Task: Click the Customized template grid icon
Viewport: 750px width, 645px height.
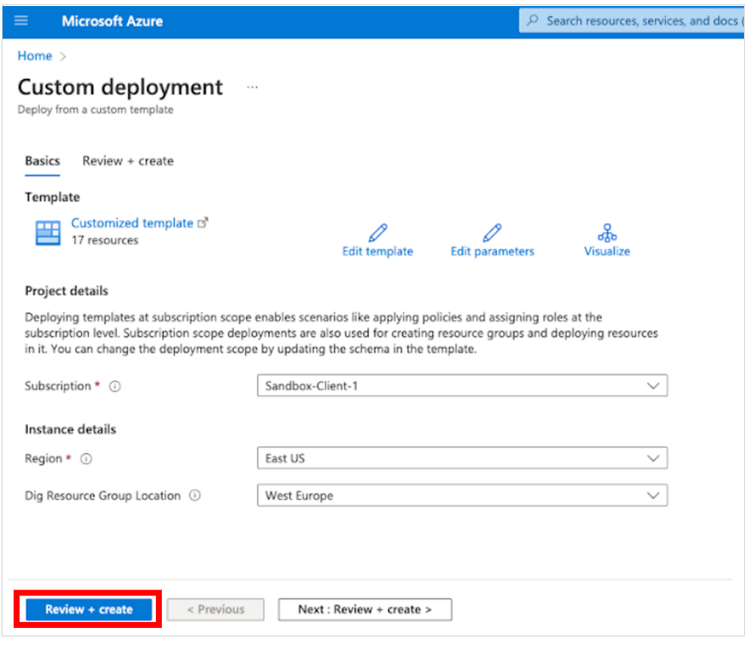Action: pyautogui.click(x=48, y=233)
